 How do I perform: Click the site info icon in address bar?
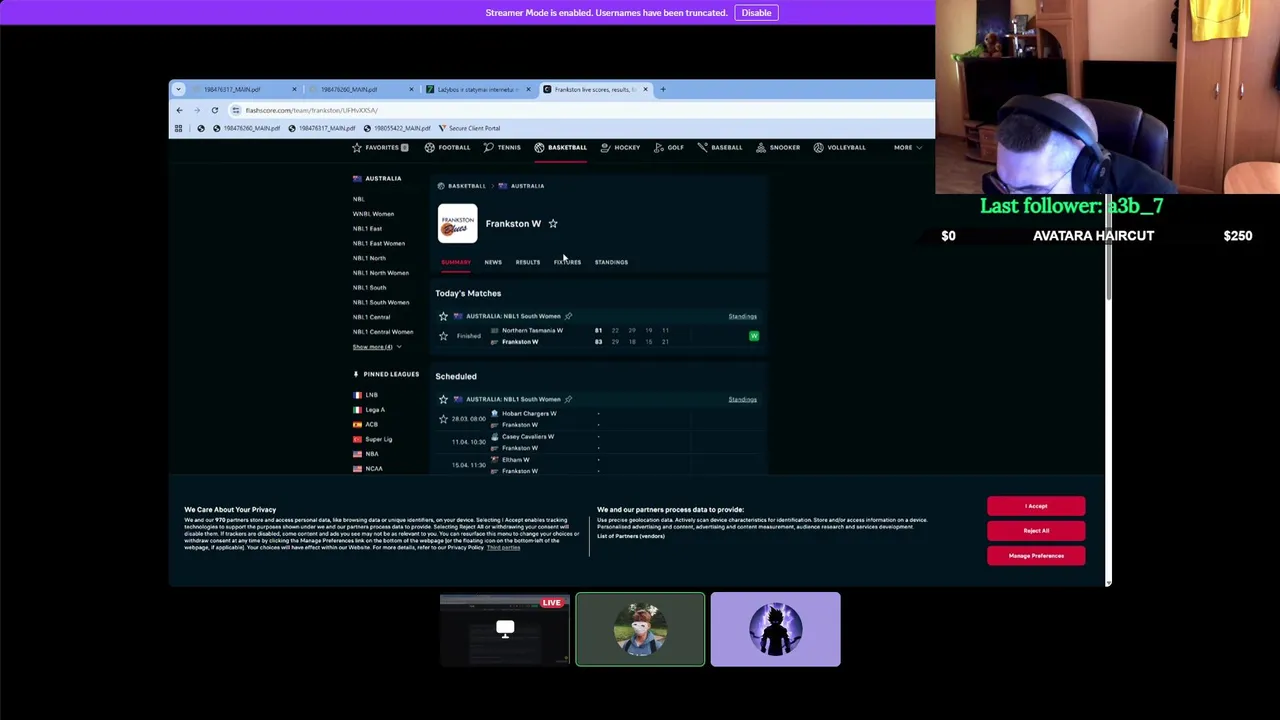[x=236, y=110]
